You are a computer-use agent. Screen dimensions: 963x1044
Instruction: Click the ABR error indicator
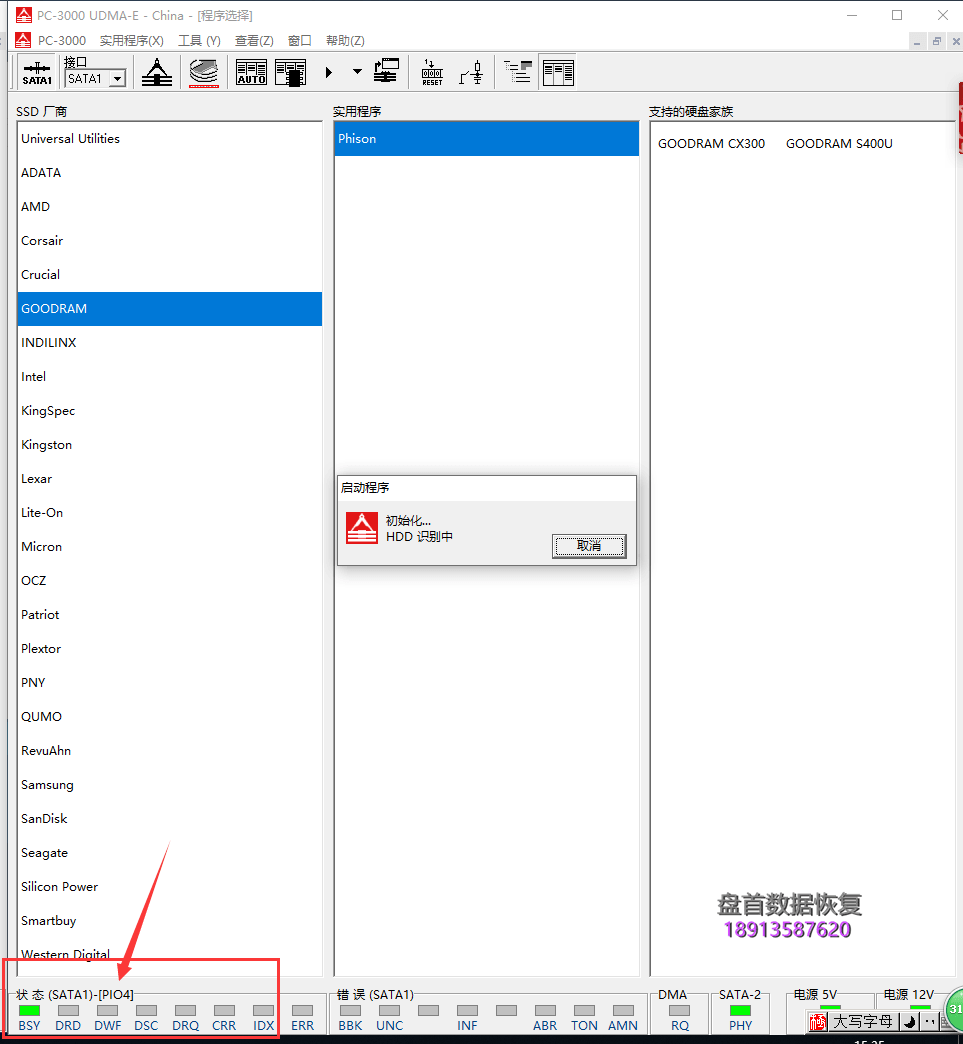545,1011
